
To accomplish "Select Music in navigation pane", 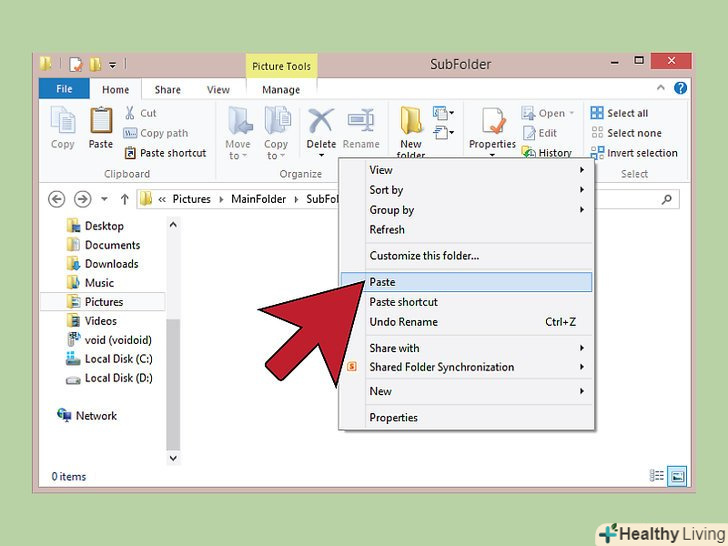I will [90, 283].
